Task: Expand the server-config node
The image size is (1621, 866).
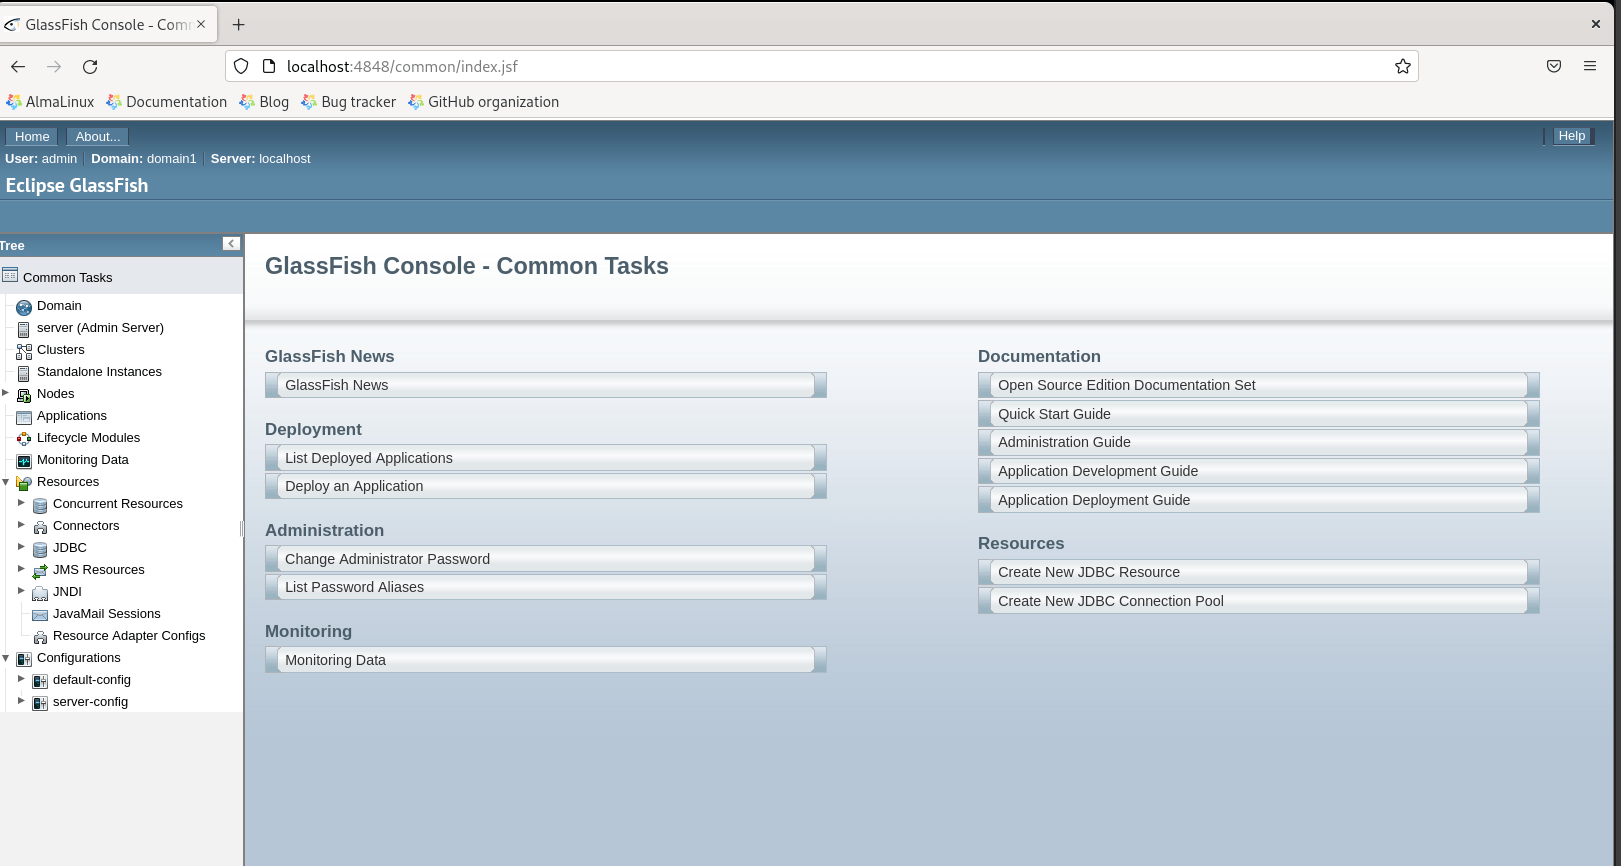Action: [x=21, y=701]
